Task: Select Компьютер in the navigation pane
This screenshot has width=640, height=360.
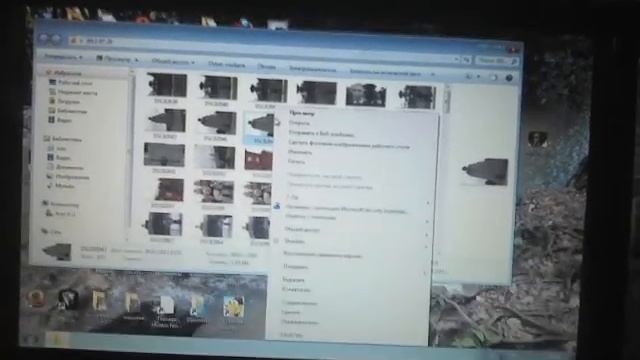Action: (x=61, y=204)
